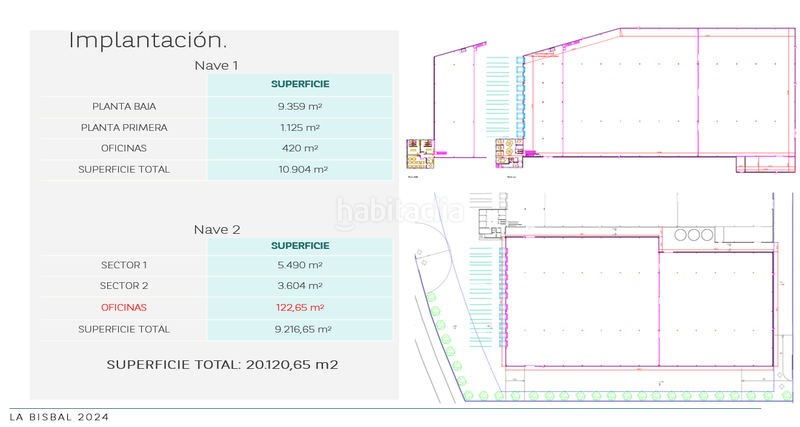Screen dimensions: 800x427
Task: Click the SECTOR 1 row label
Action: 124,266
